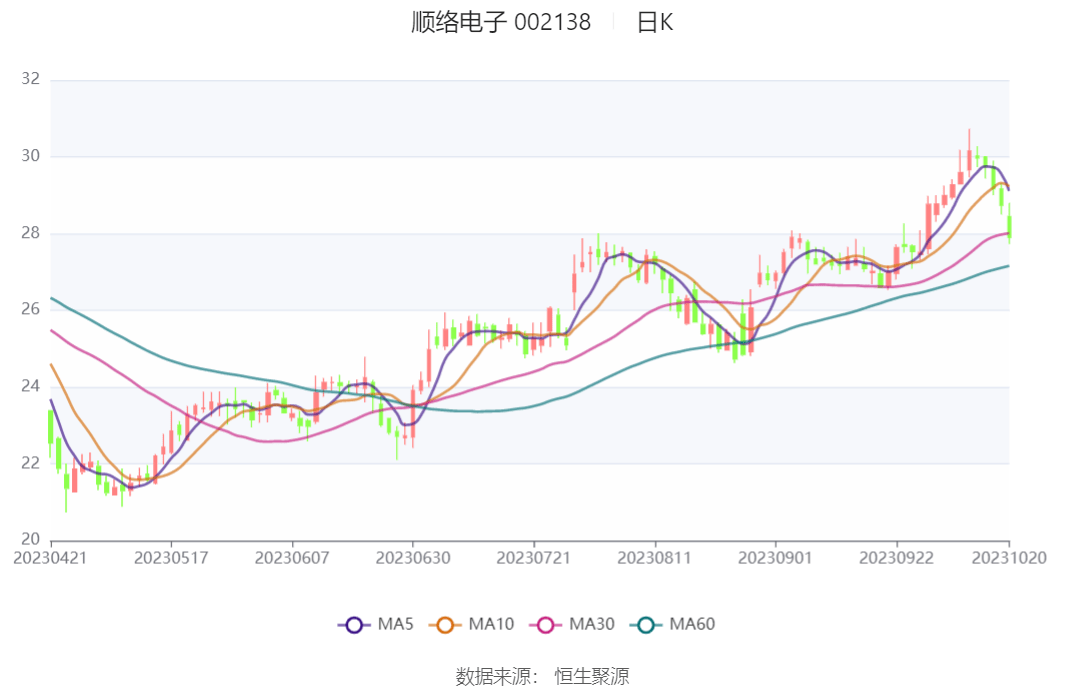
Task: Click the 20230922 x-axis date label
Action: (896, 558)
